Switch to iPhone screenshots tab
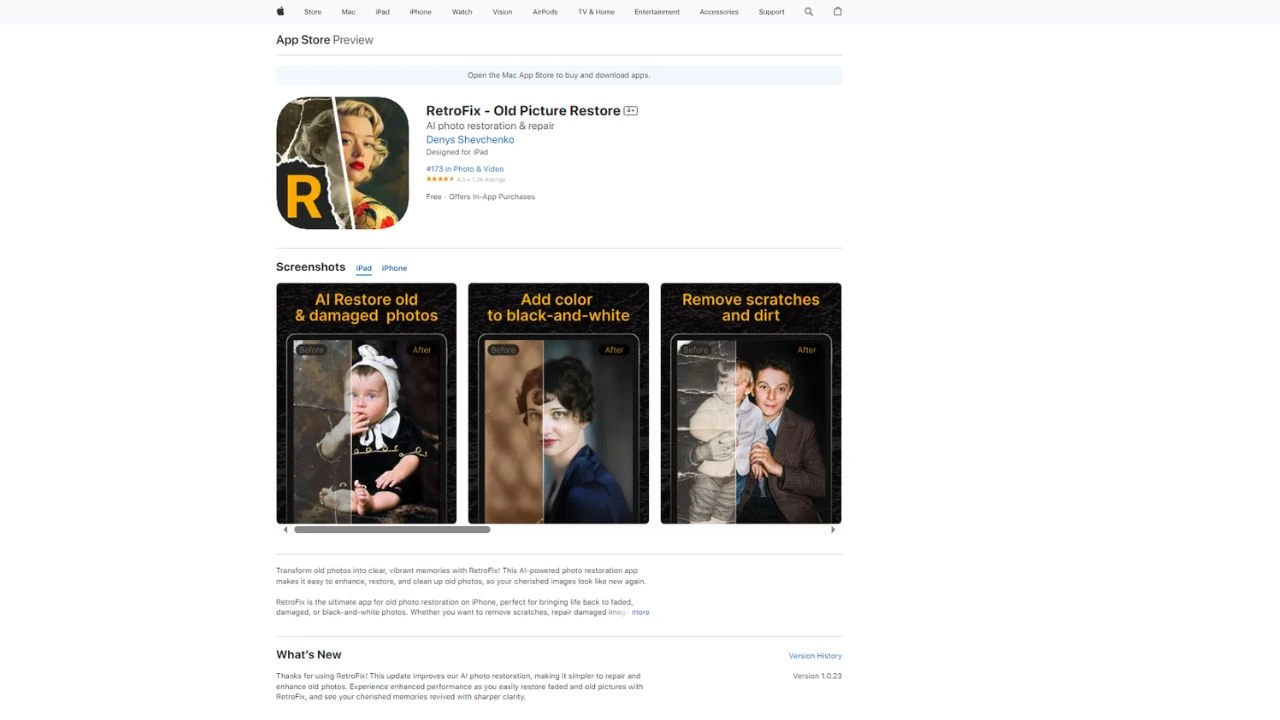Image resolution: width=1280 pixels, height=720 pixels. 394,268
